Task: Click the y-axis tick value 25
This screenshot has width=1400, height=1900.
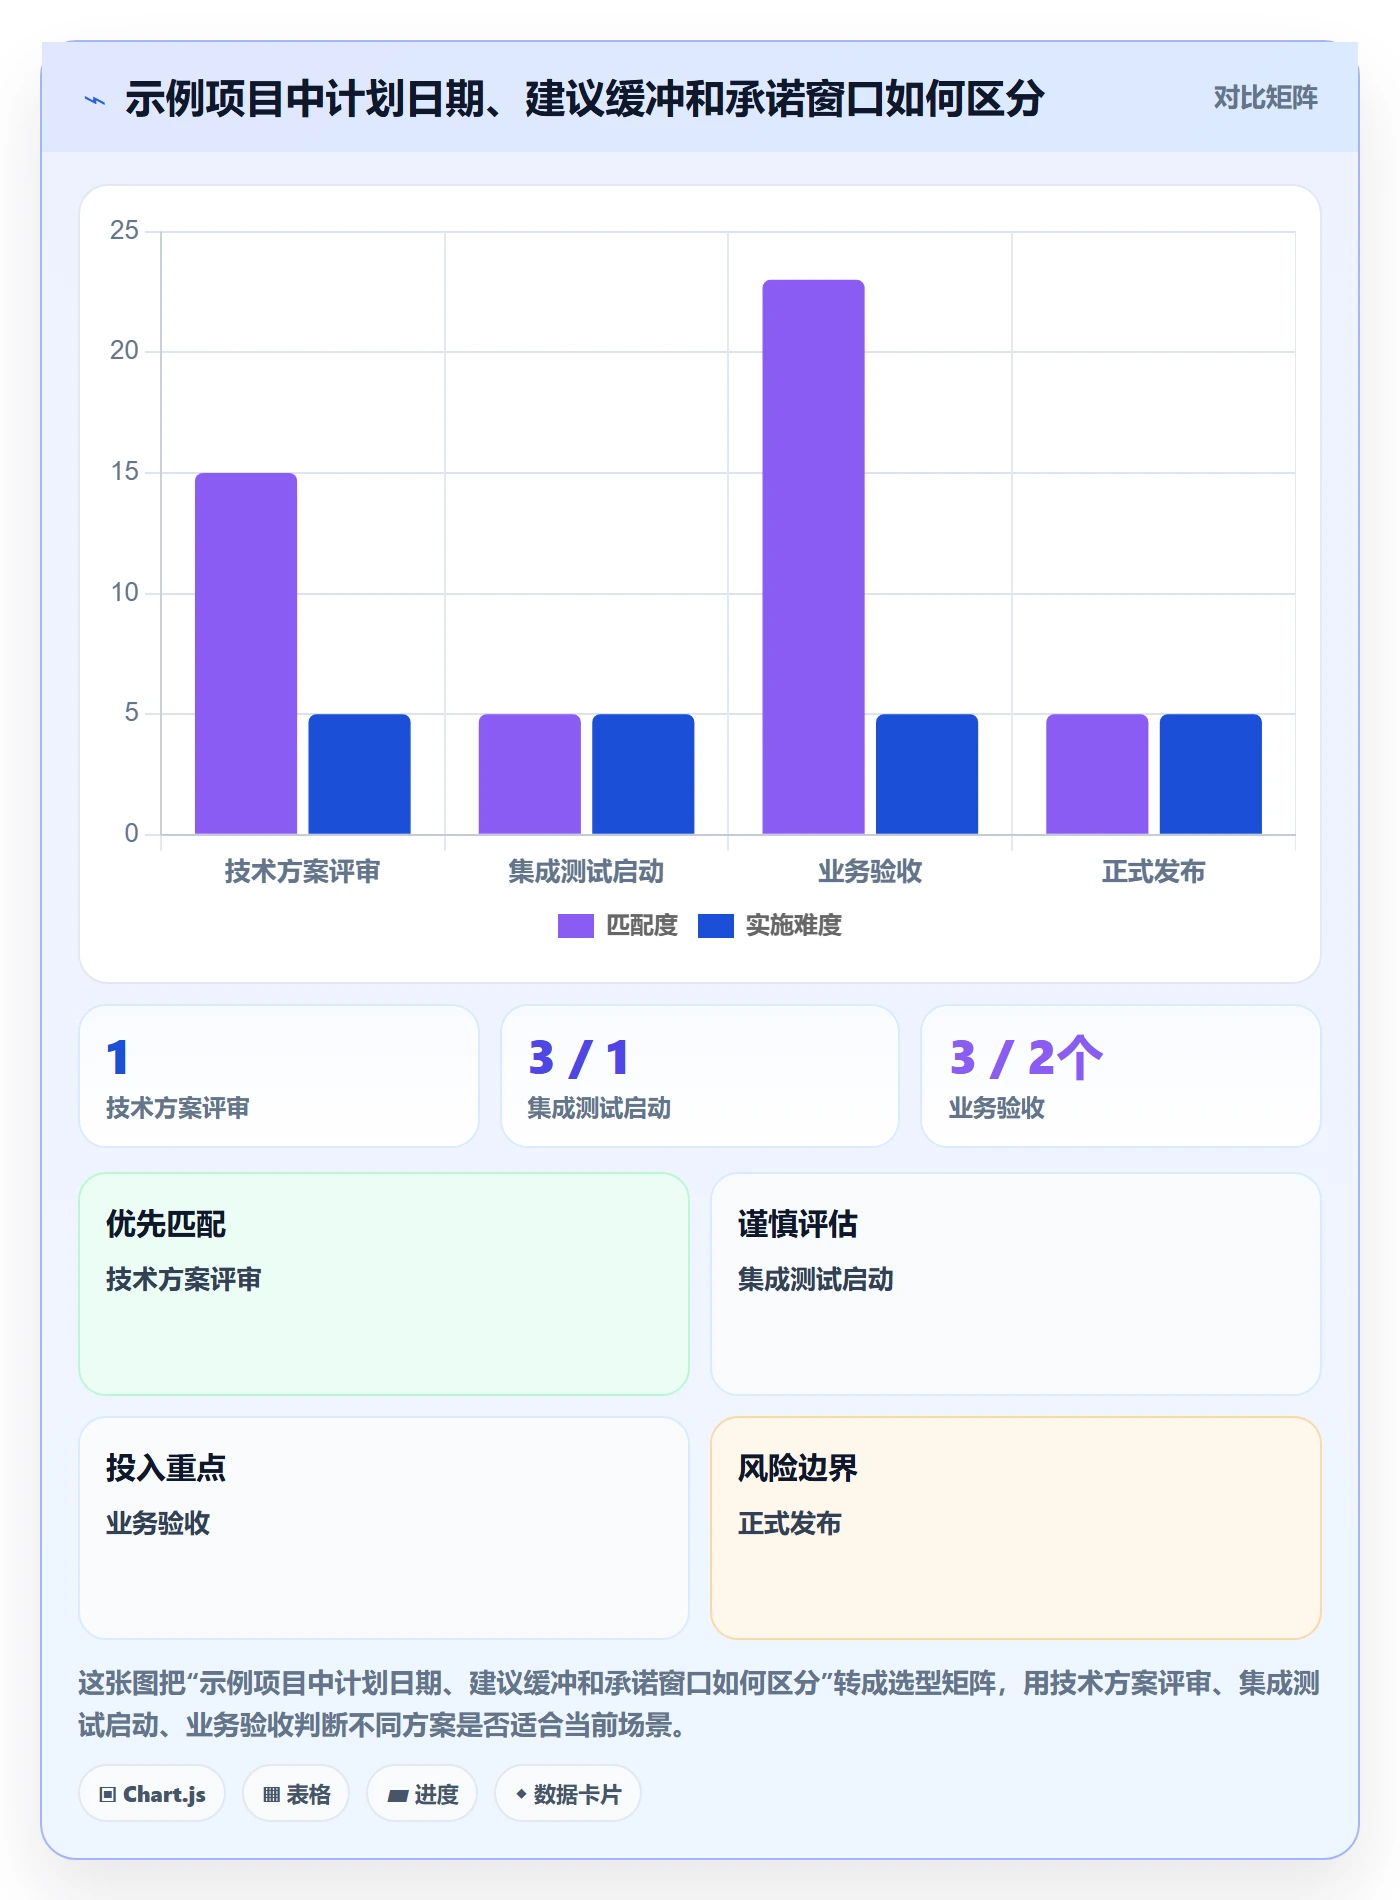Action: tap(124, 231)
